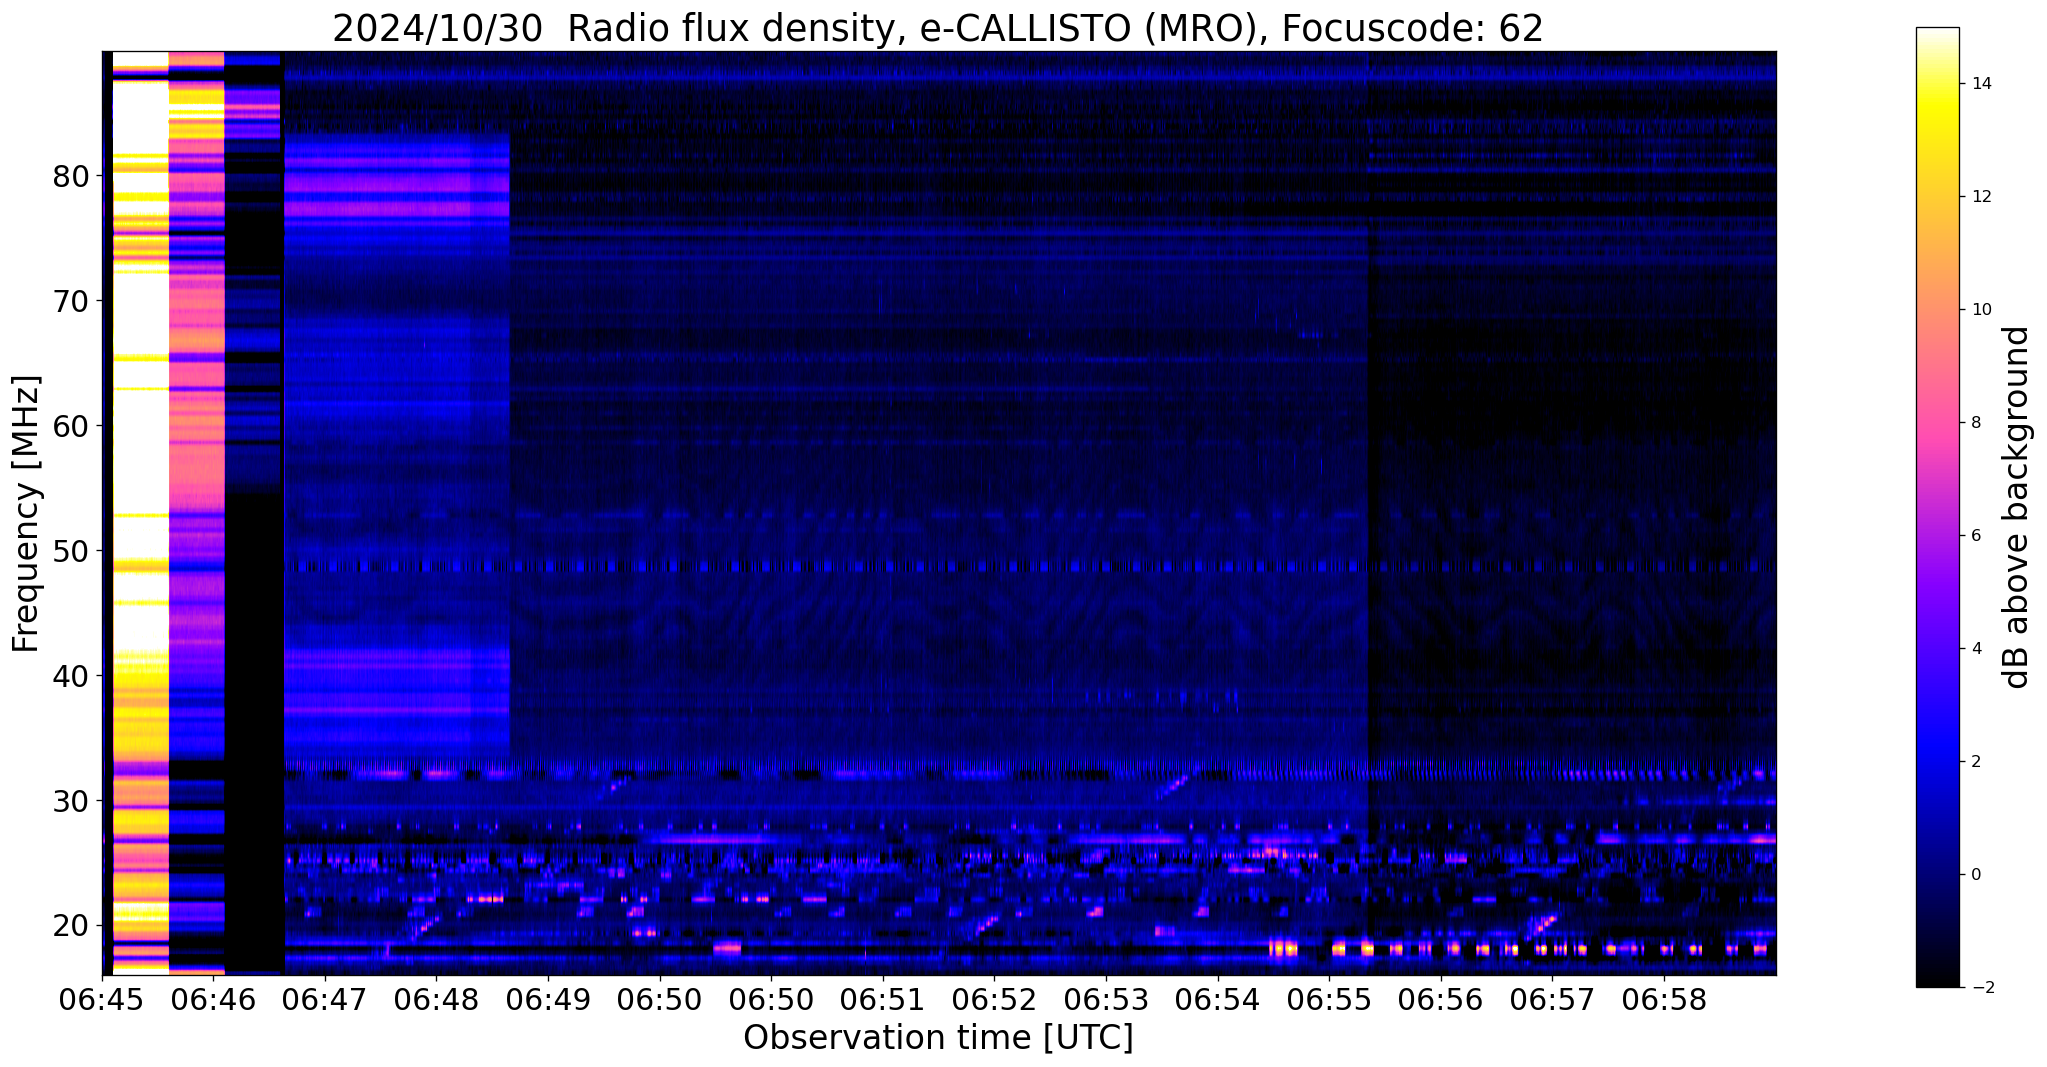Screen dimensions: 2047x1067
Task: Click the 20 MHz frequency tick label
Action: coord(71,926)
